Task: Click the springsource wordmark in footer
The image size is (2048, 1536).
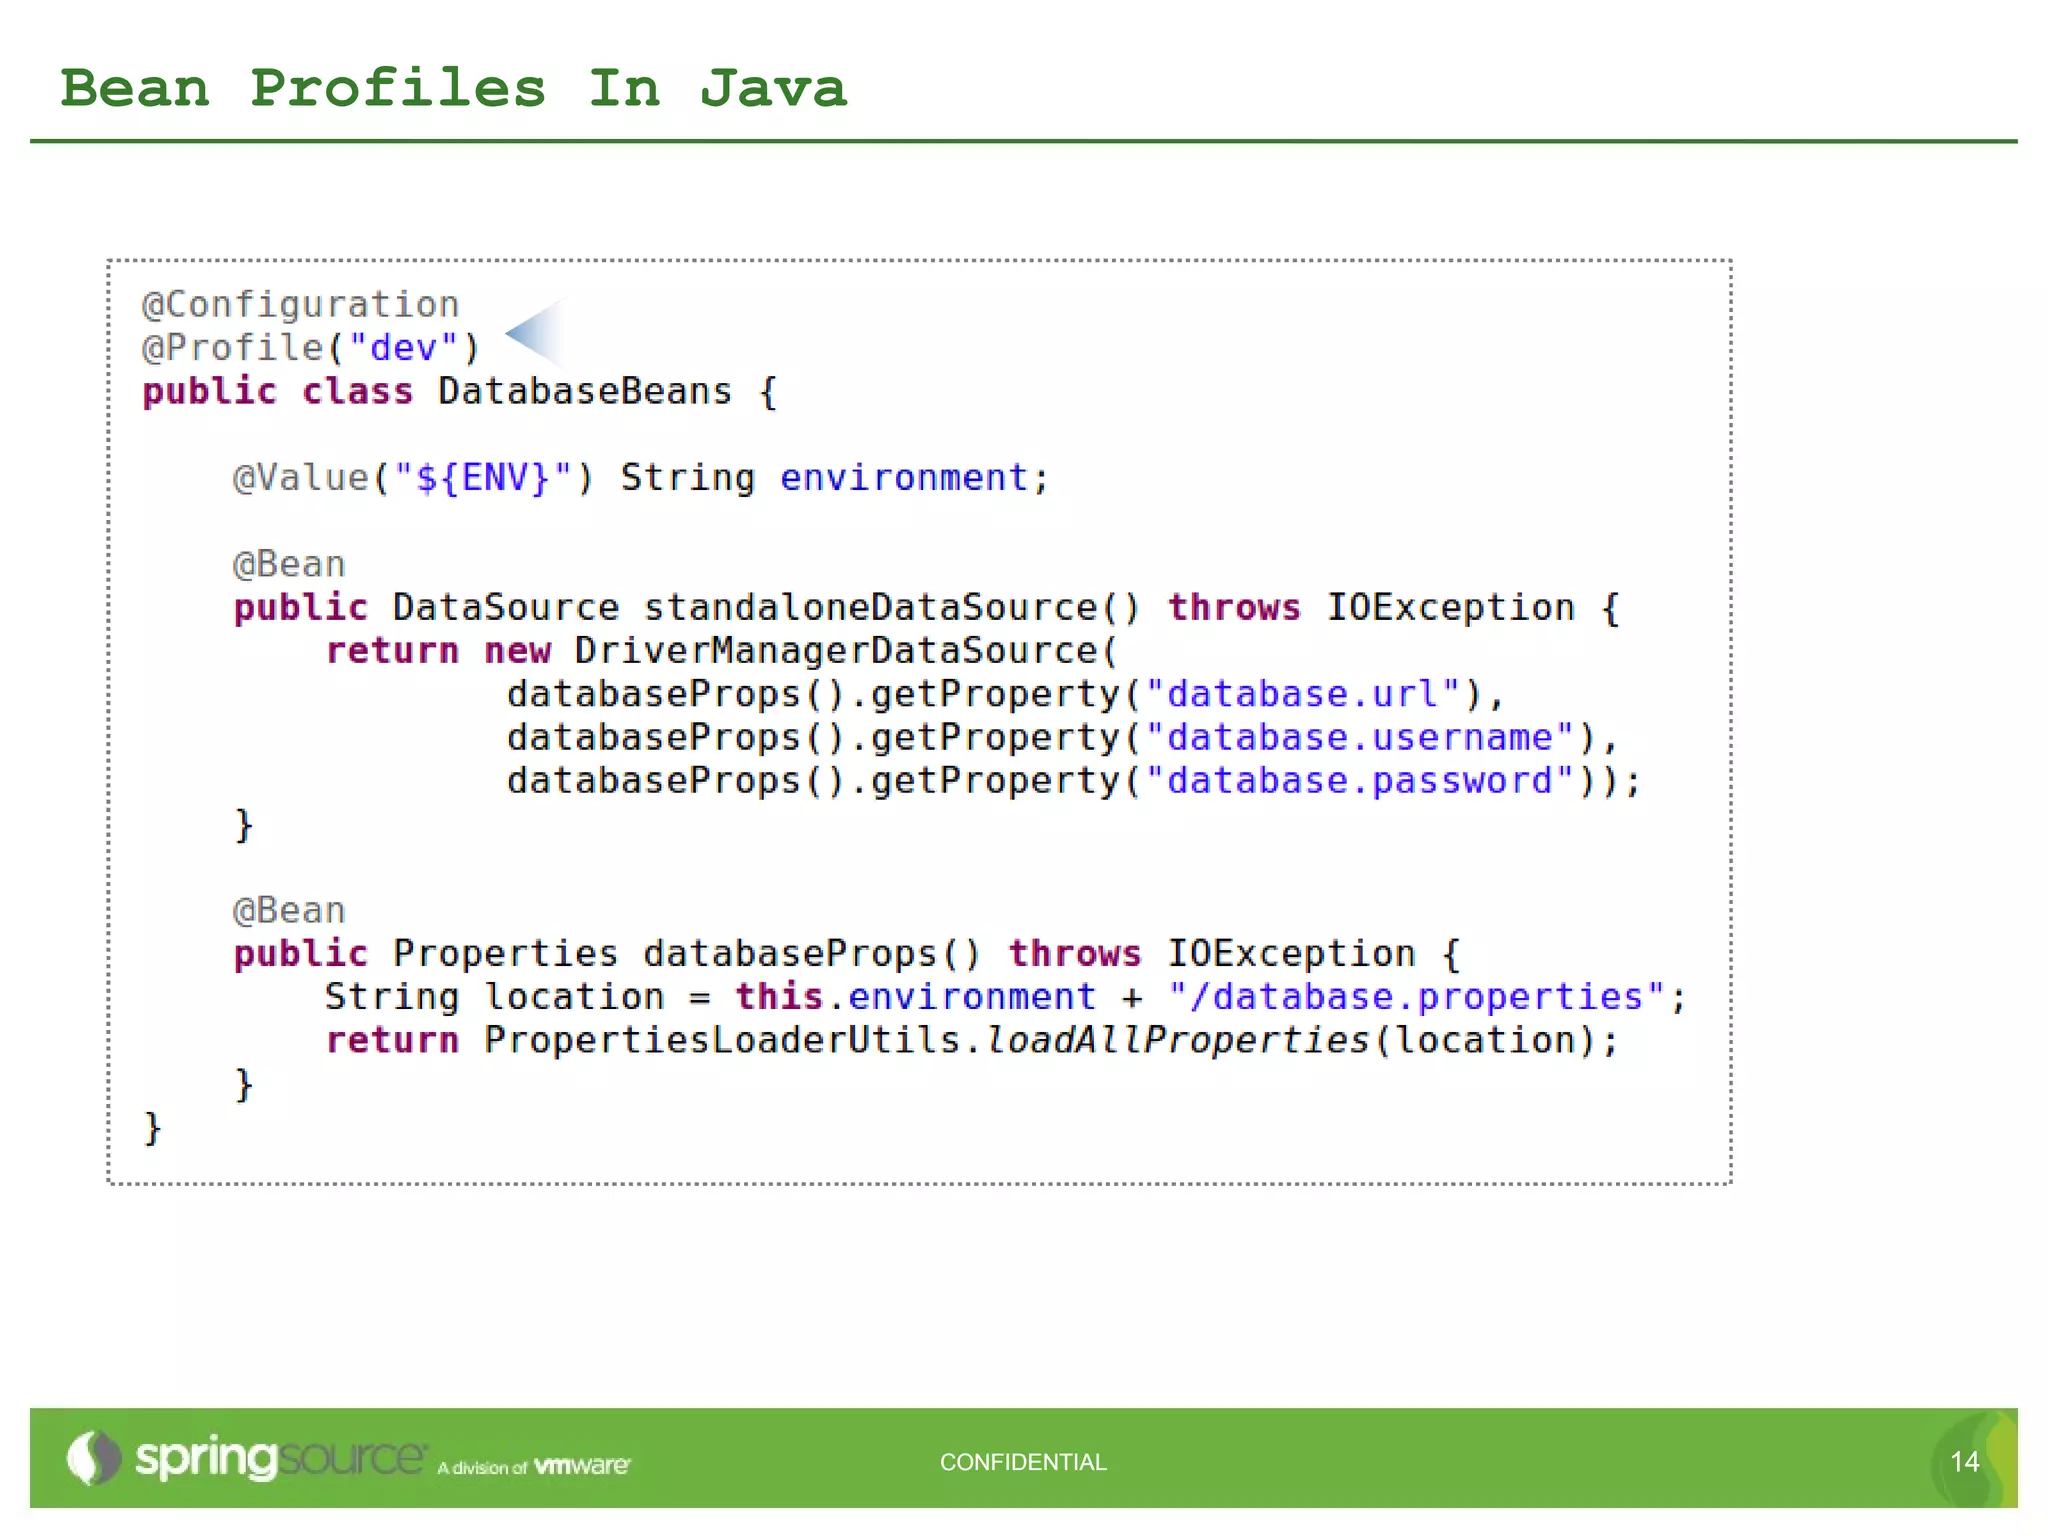Action: [281, 1458]
